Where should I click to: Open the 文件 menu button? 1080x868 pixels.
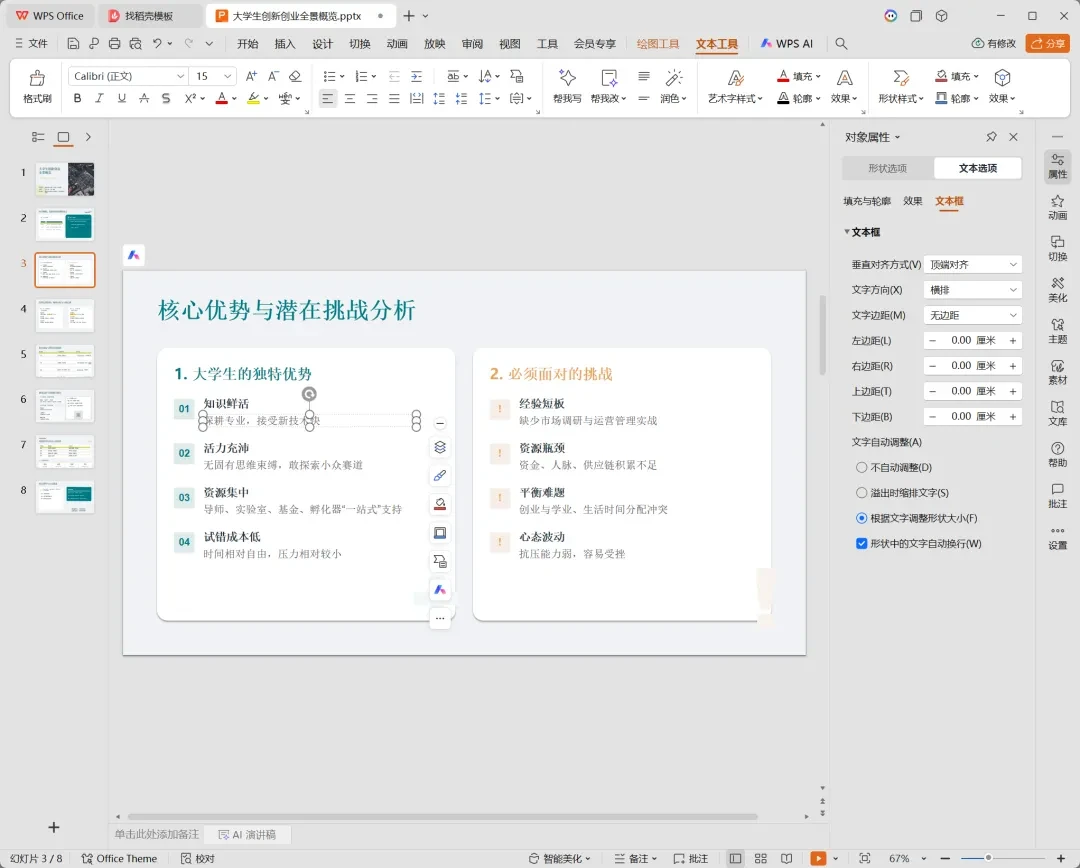[x=31, y=43]
